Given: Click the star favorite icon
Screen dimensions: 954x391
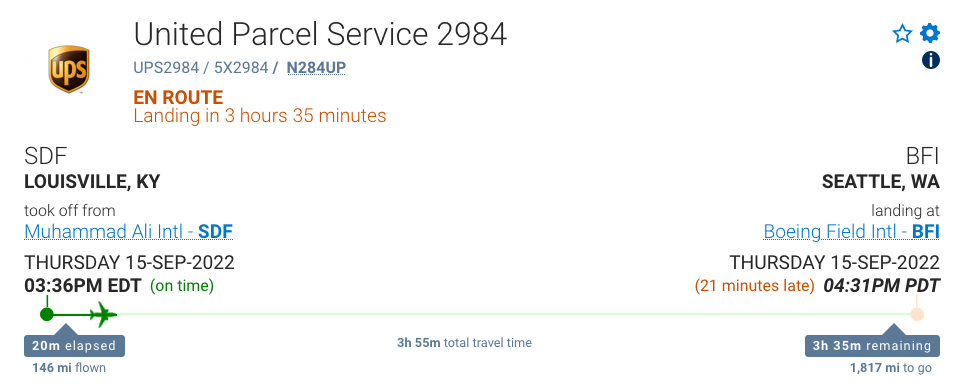Looking at the screenshot, I should pyautogui.click(x=902, y=33).
